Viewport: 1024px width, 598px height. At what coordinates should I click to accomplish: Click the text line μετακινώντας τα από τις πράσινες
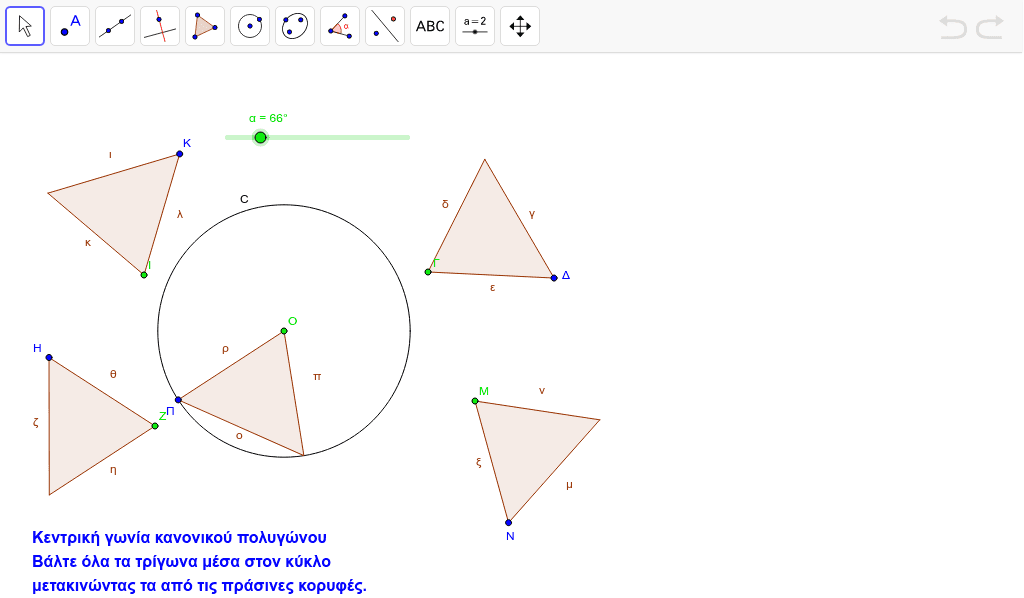tap(199, 586)
